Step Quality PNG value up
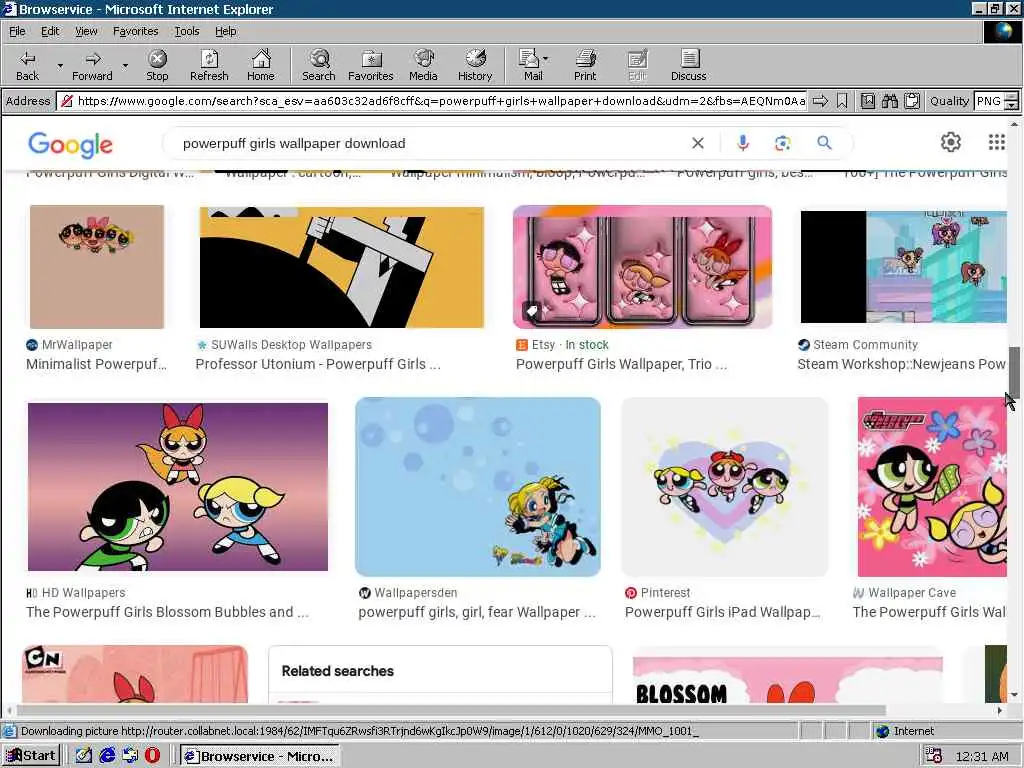1024x768 pixels. point(1012,97)
